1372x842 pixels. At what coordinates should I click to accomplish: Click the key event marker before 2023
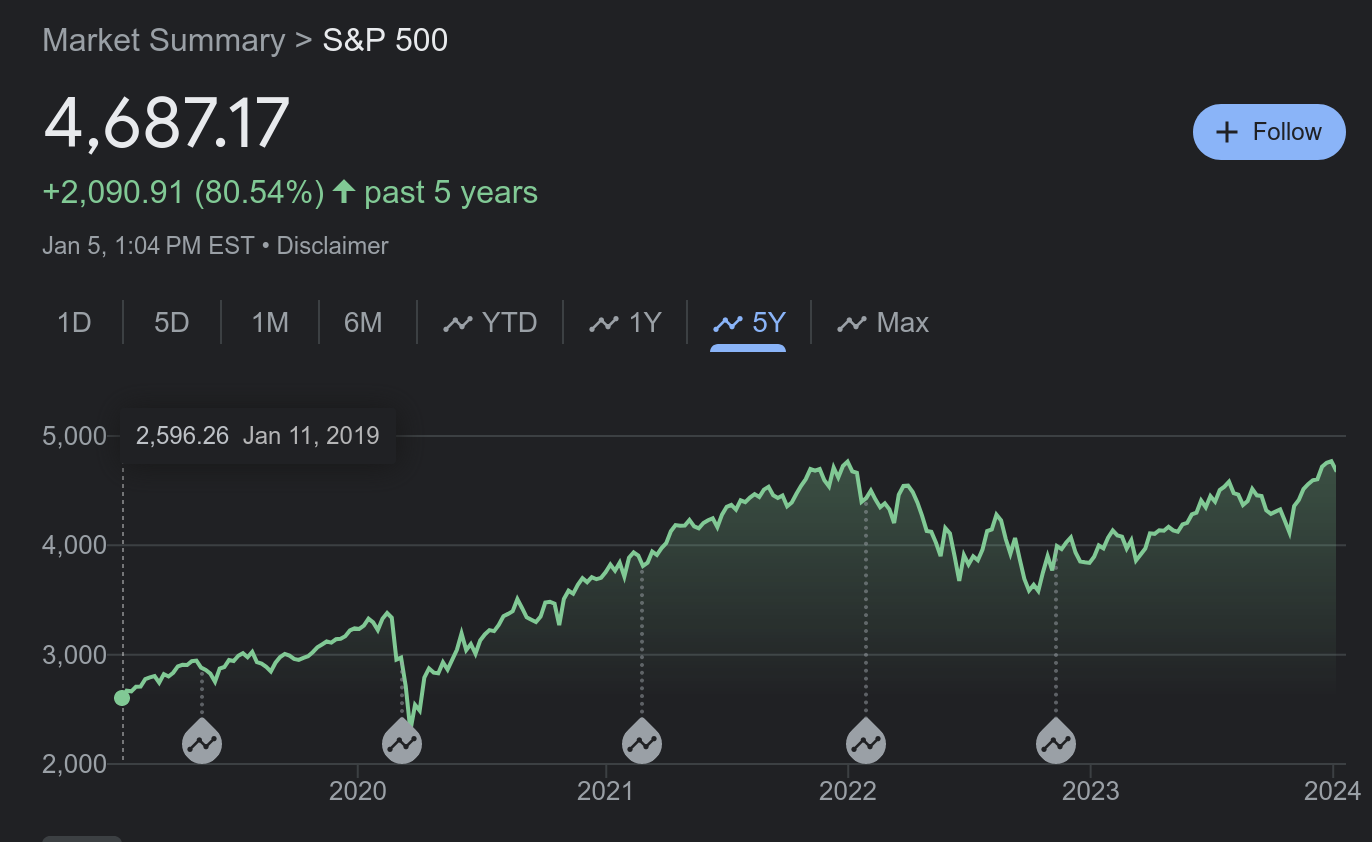click(x=1055, y=743)
